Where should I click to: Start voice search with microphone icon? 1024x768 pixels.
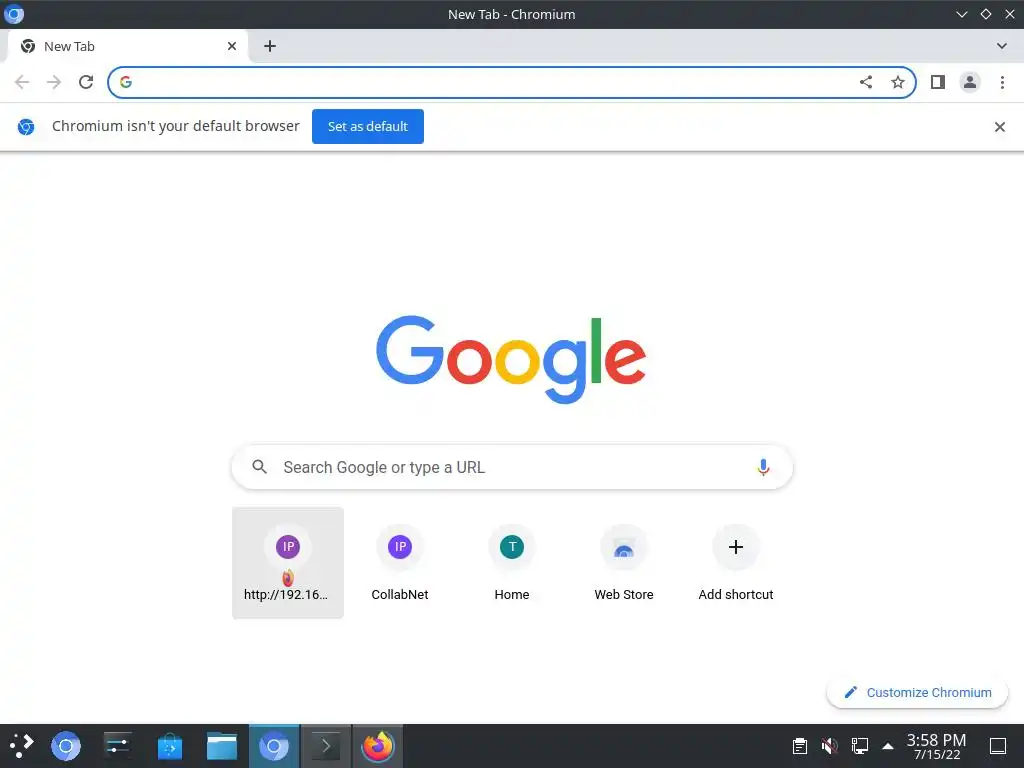[763, 468]
